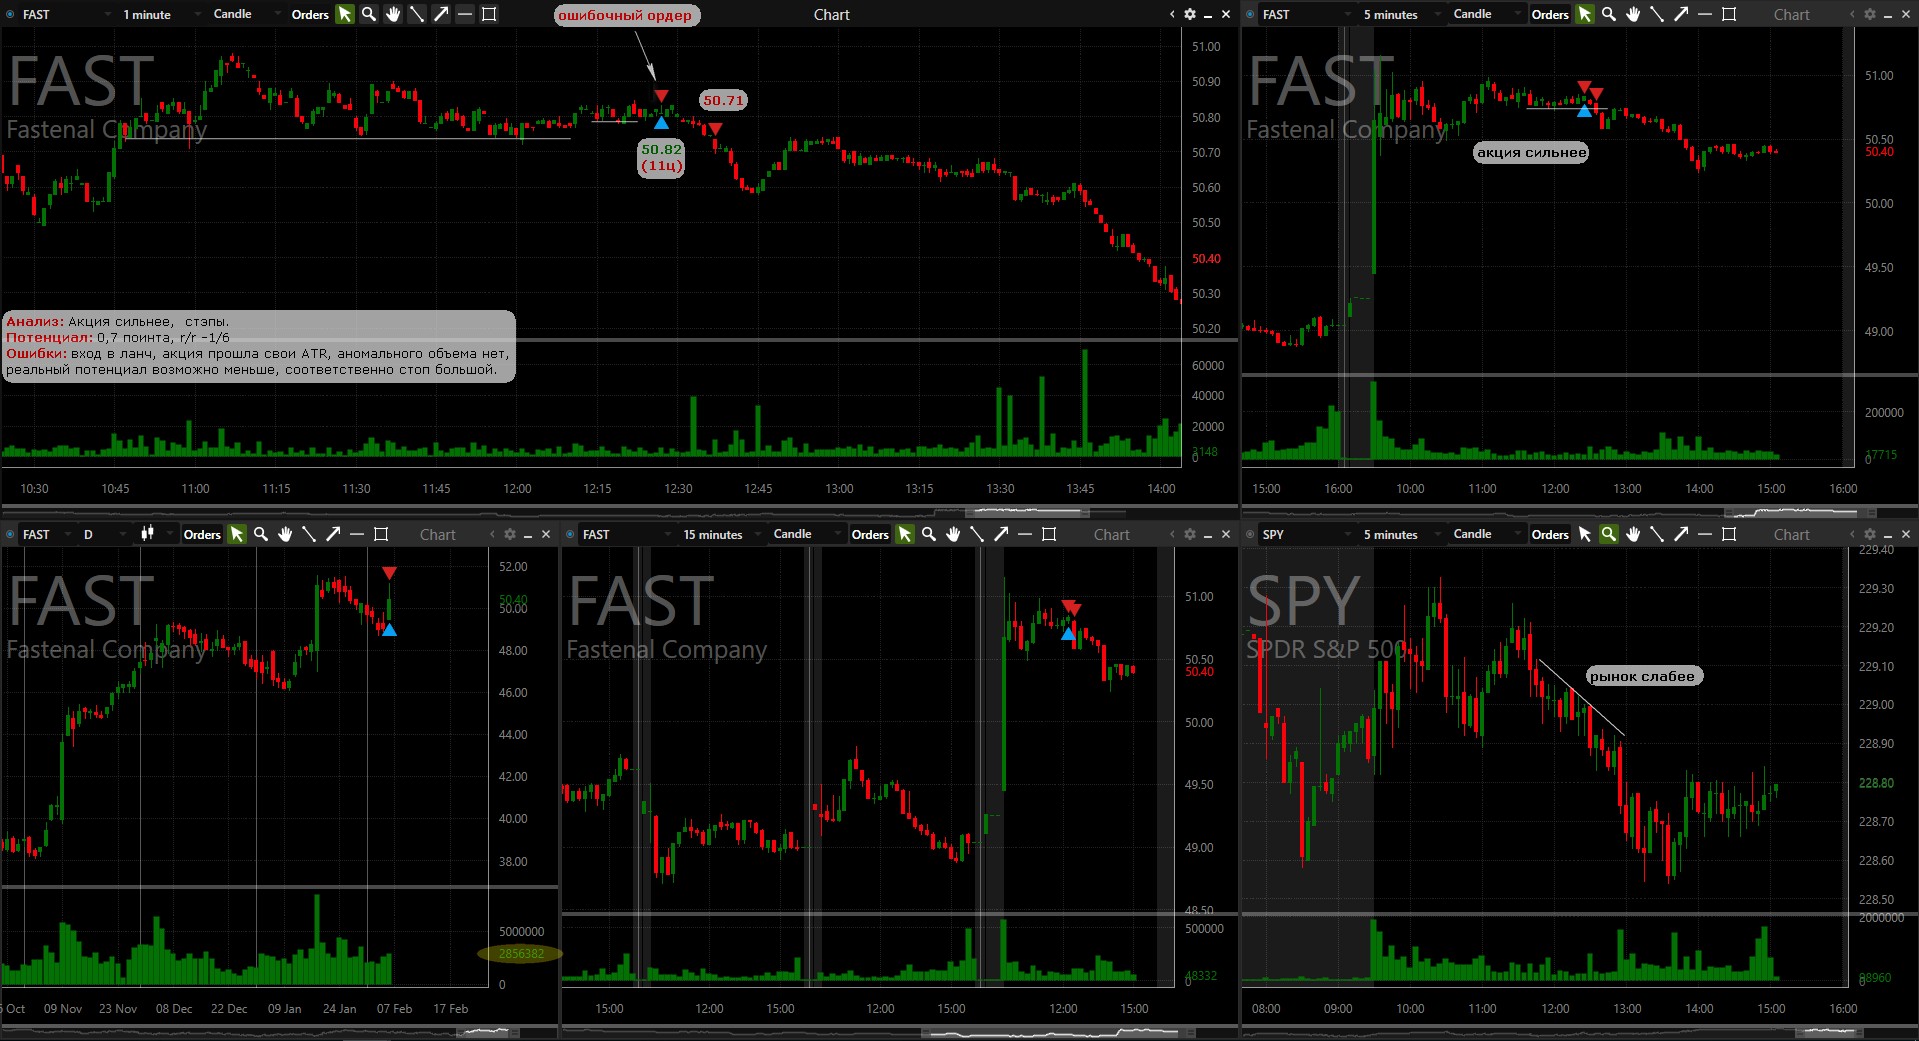This screenshot has height=1041, width=1919.
Task: Pick the arrow tool in the daily FAST chart
Action: pyautogui.click(x=333, y=534)
